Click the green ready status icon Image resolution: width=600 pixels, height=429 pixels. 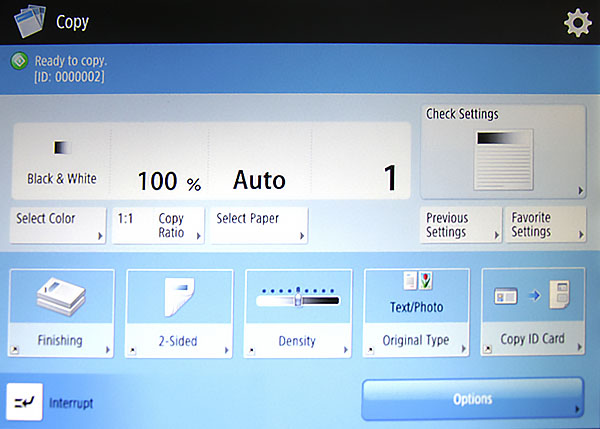point(19,61)
